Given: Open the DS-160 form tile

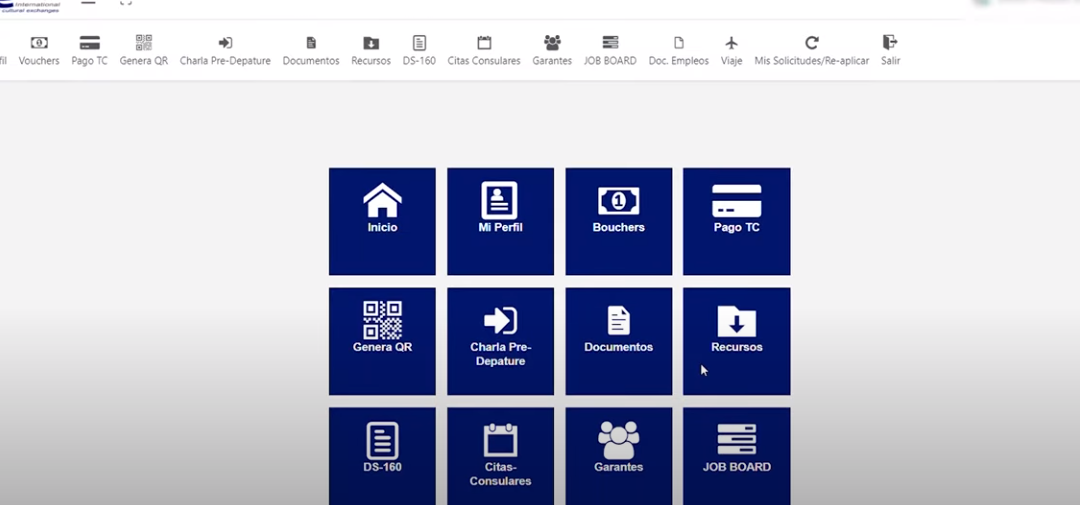Looking at the screenshot, I should [x=382, y=455].
